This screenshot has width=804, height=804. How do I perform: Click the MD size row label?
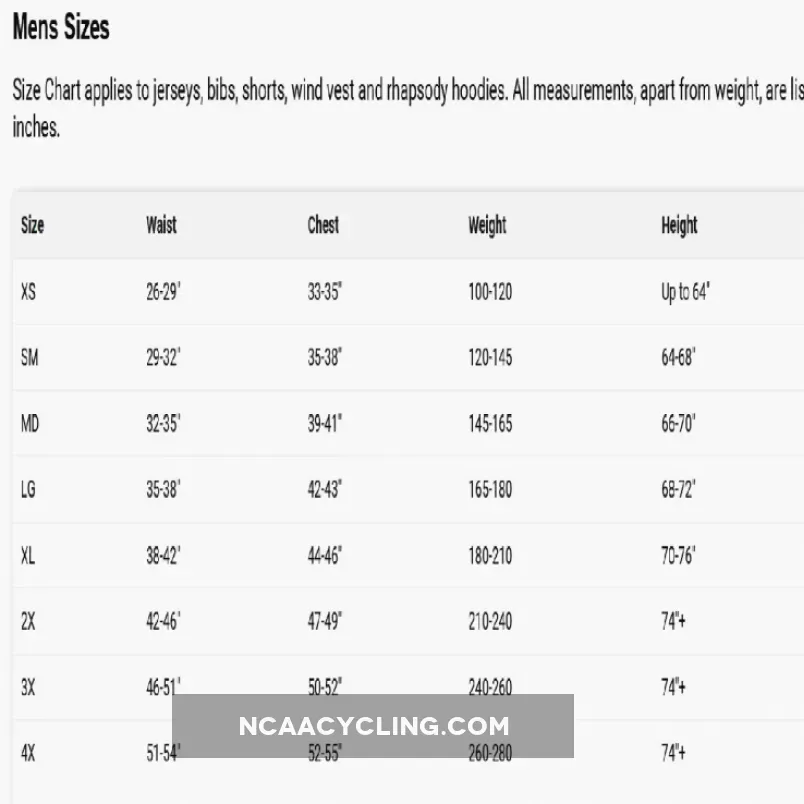(x=30, y=423)
